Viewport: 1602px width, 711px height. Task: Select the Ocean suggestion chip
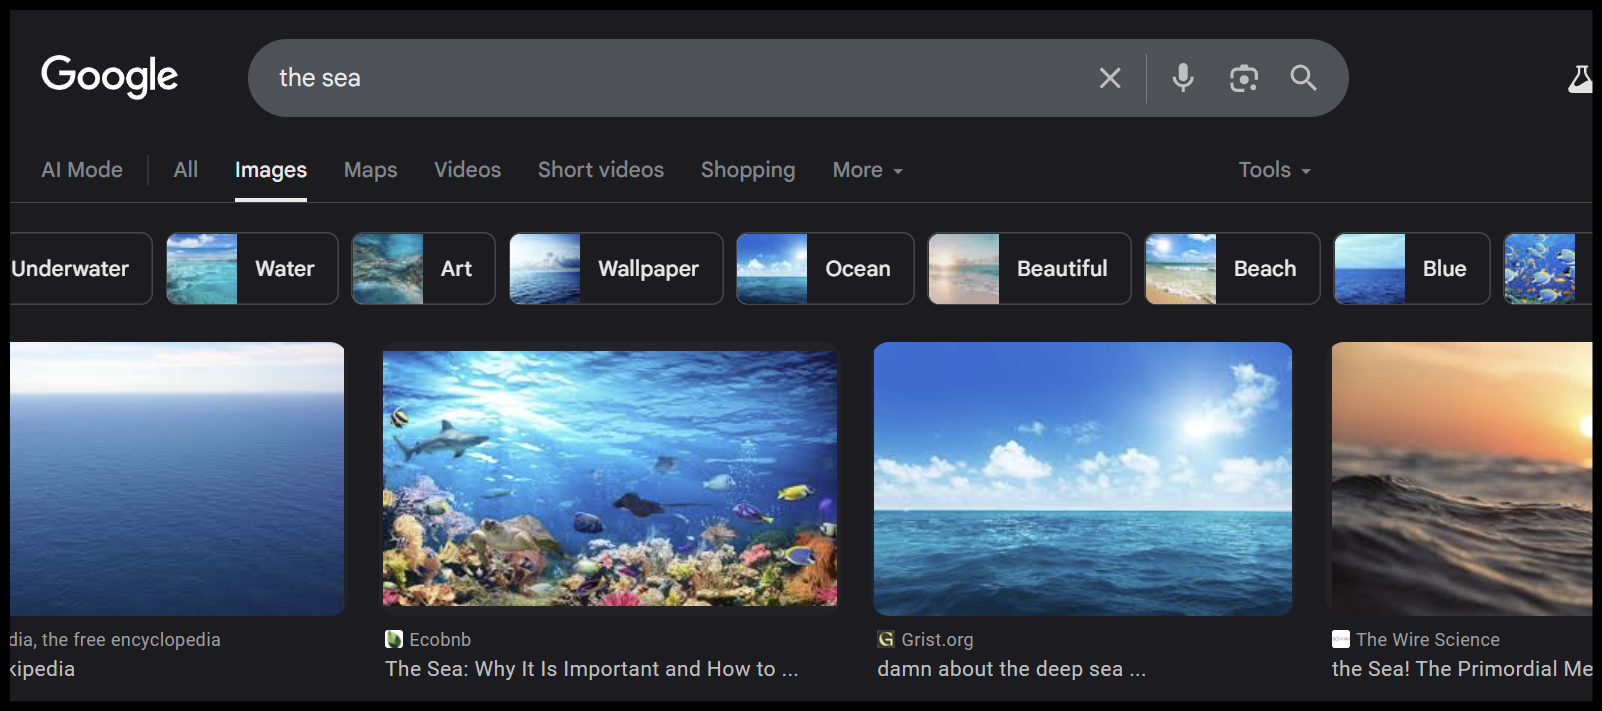[x=825, y=268]
